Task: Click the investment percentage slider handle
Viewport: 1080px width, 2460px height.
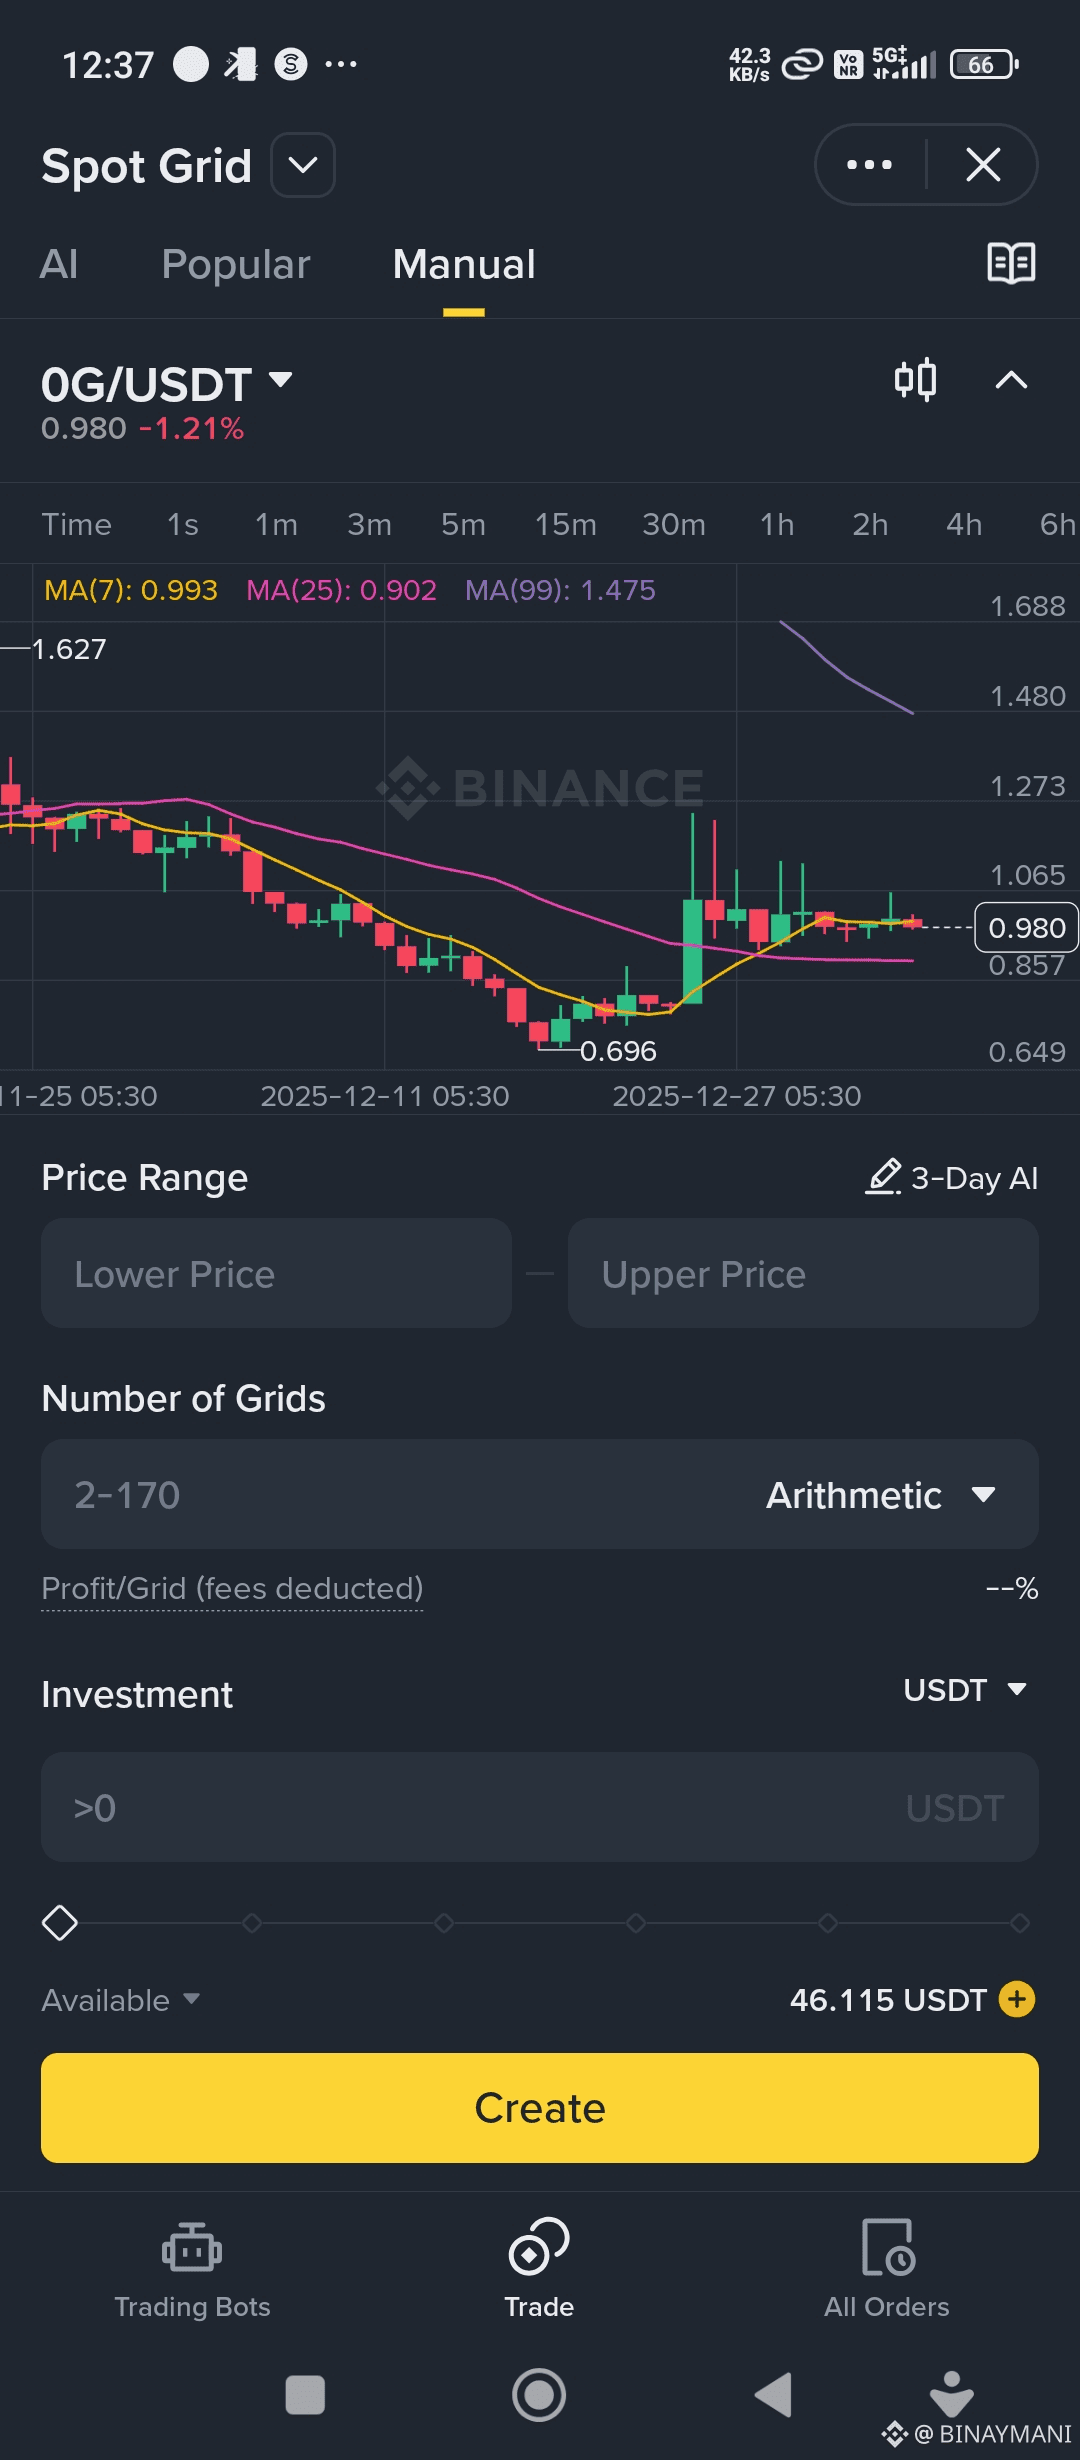Action: (60, 1922)
